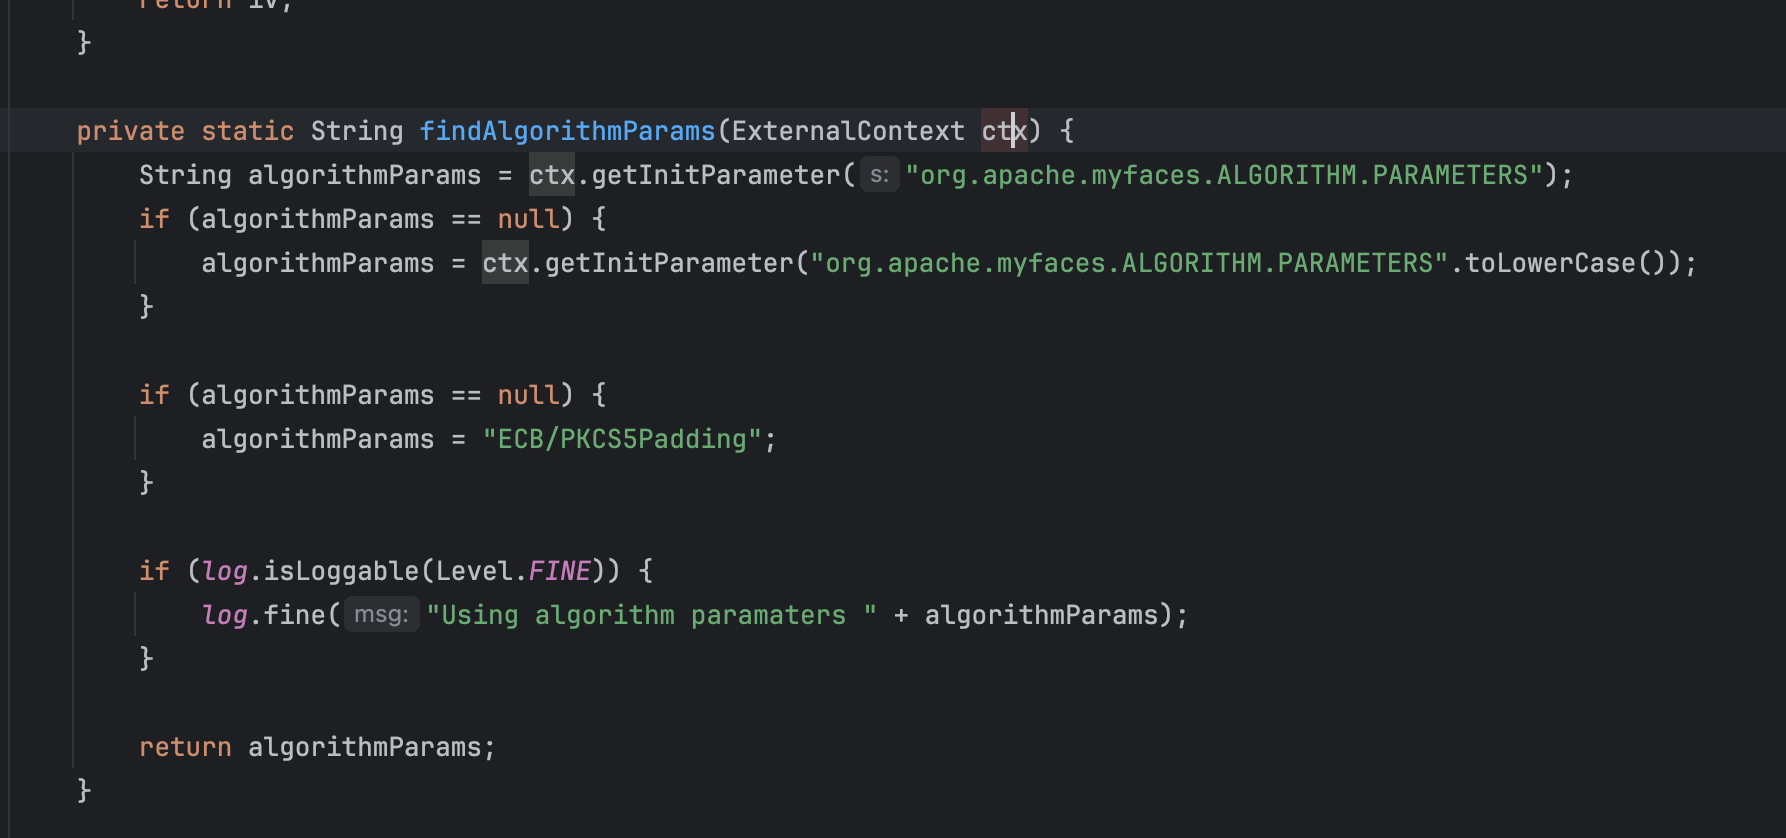Click the isLoggable method call

point(341,571)
